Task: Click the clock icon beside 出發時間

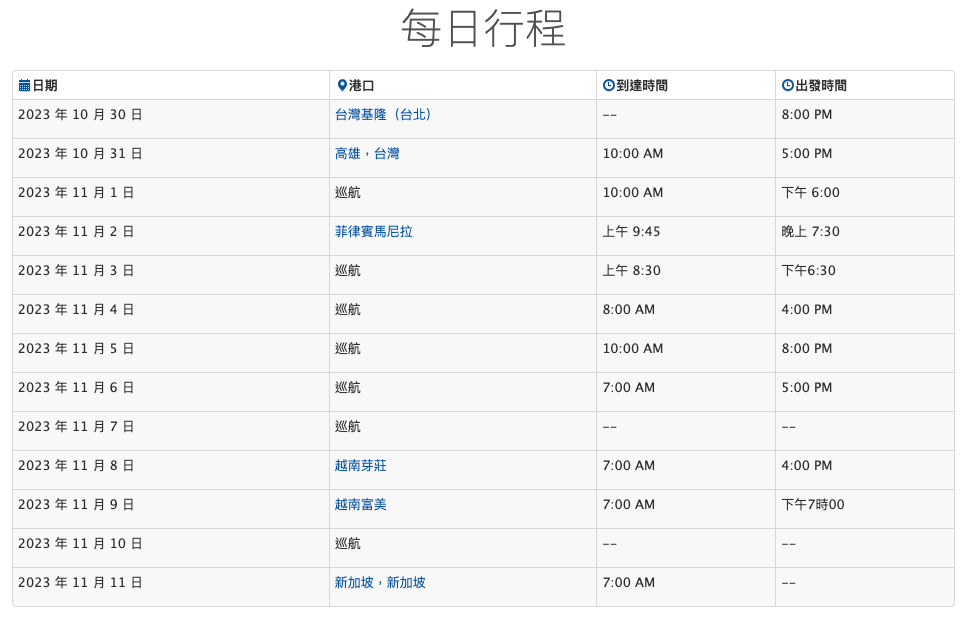Action: point(787,86)
